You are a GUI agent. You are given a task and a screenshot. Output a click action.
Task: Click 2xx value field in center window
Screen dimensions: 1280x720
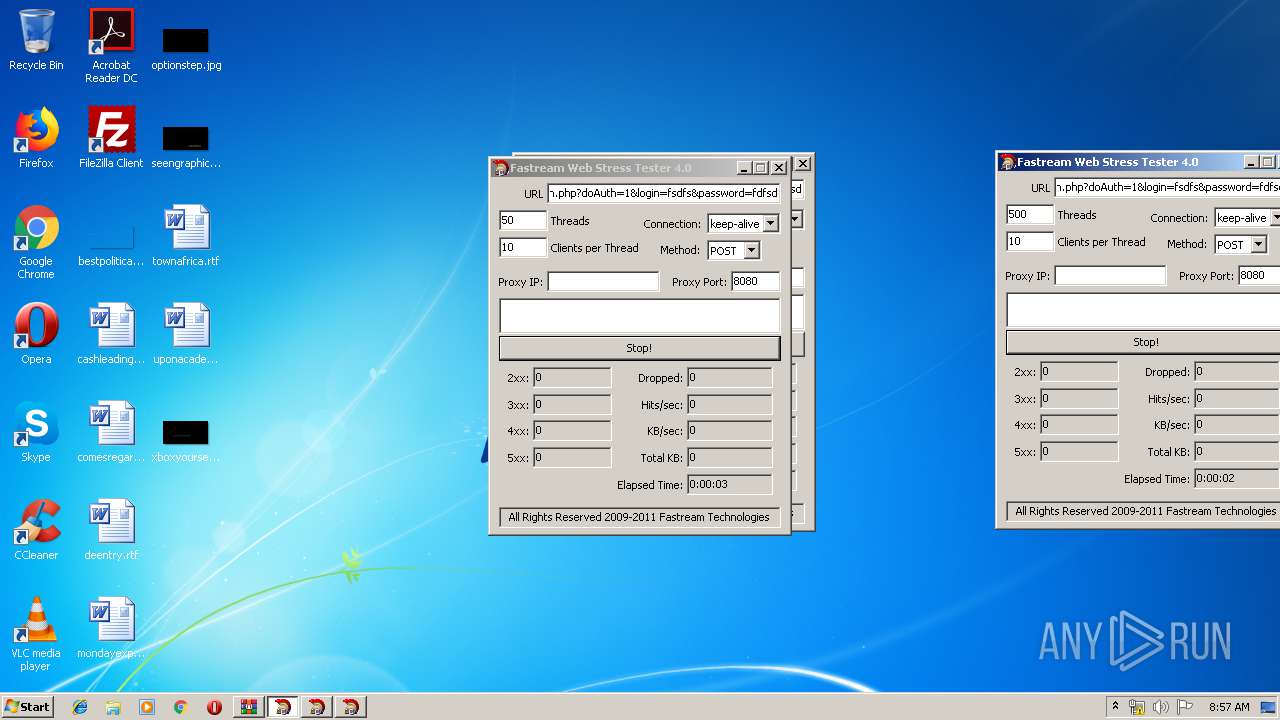click(x=571, y=378)
